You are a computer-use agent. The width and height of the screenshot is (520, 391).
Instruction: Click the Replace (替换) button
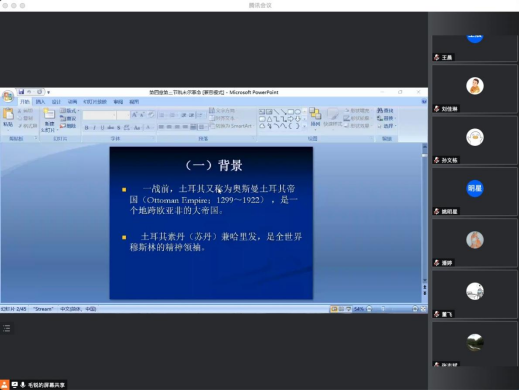pyautogui.click(x=385, y=118)
